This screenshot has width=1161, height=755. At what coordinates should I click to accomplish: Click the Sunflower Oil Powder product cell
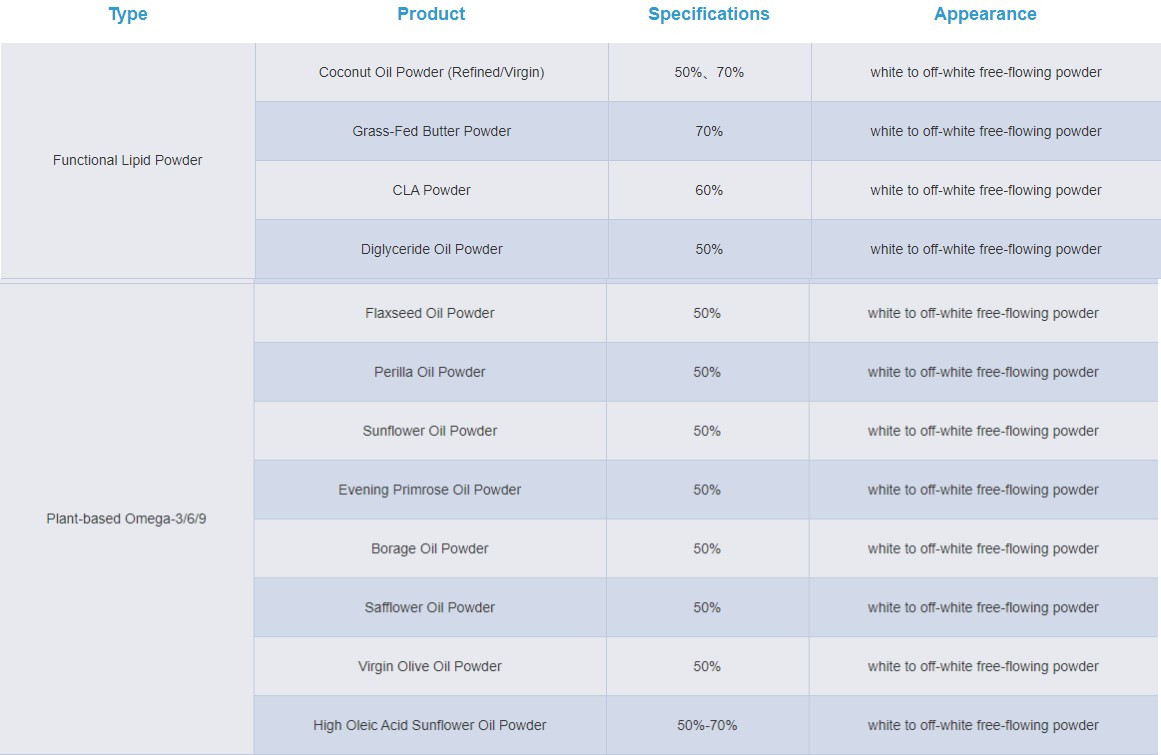click(x=430, y=431)
